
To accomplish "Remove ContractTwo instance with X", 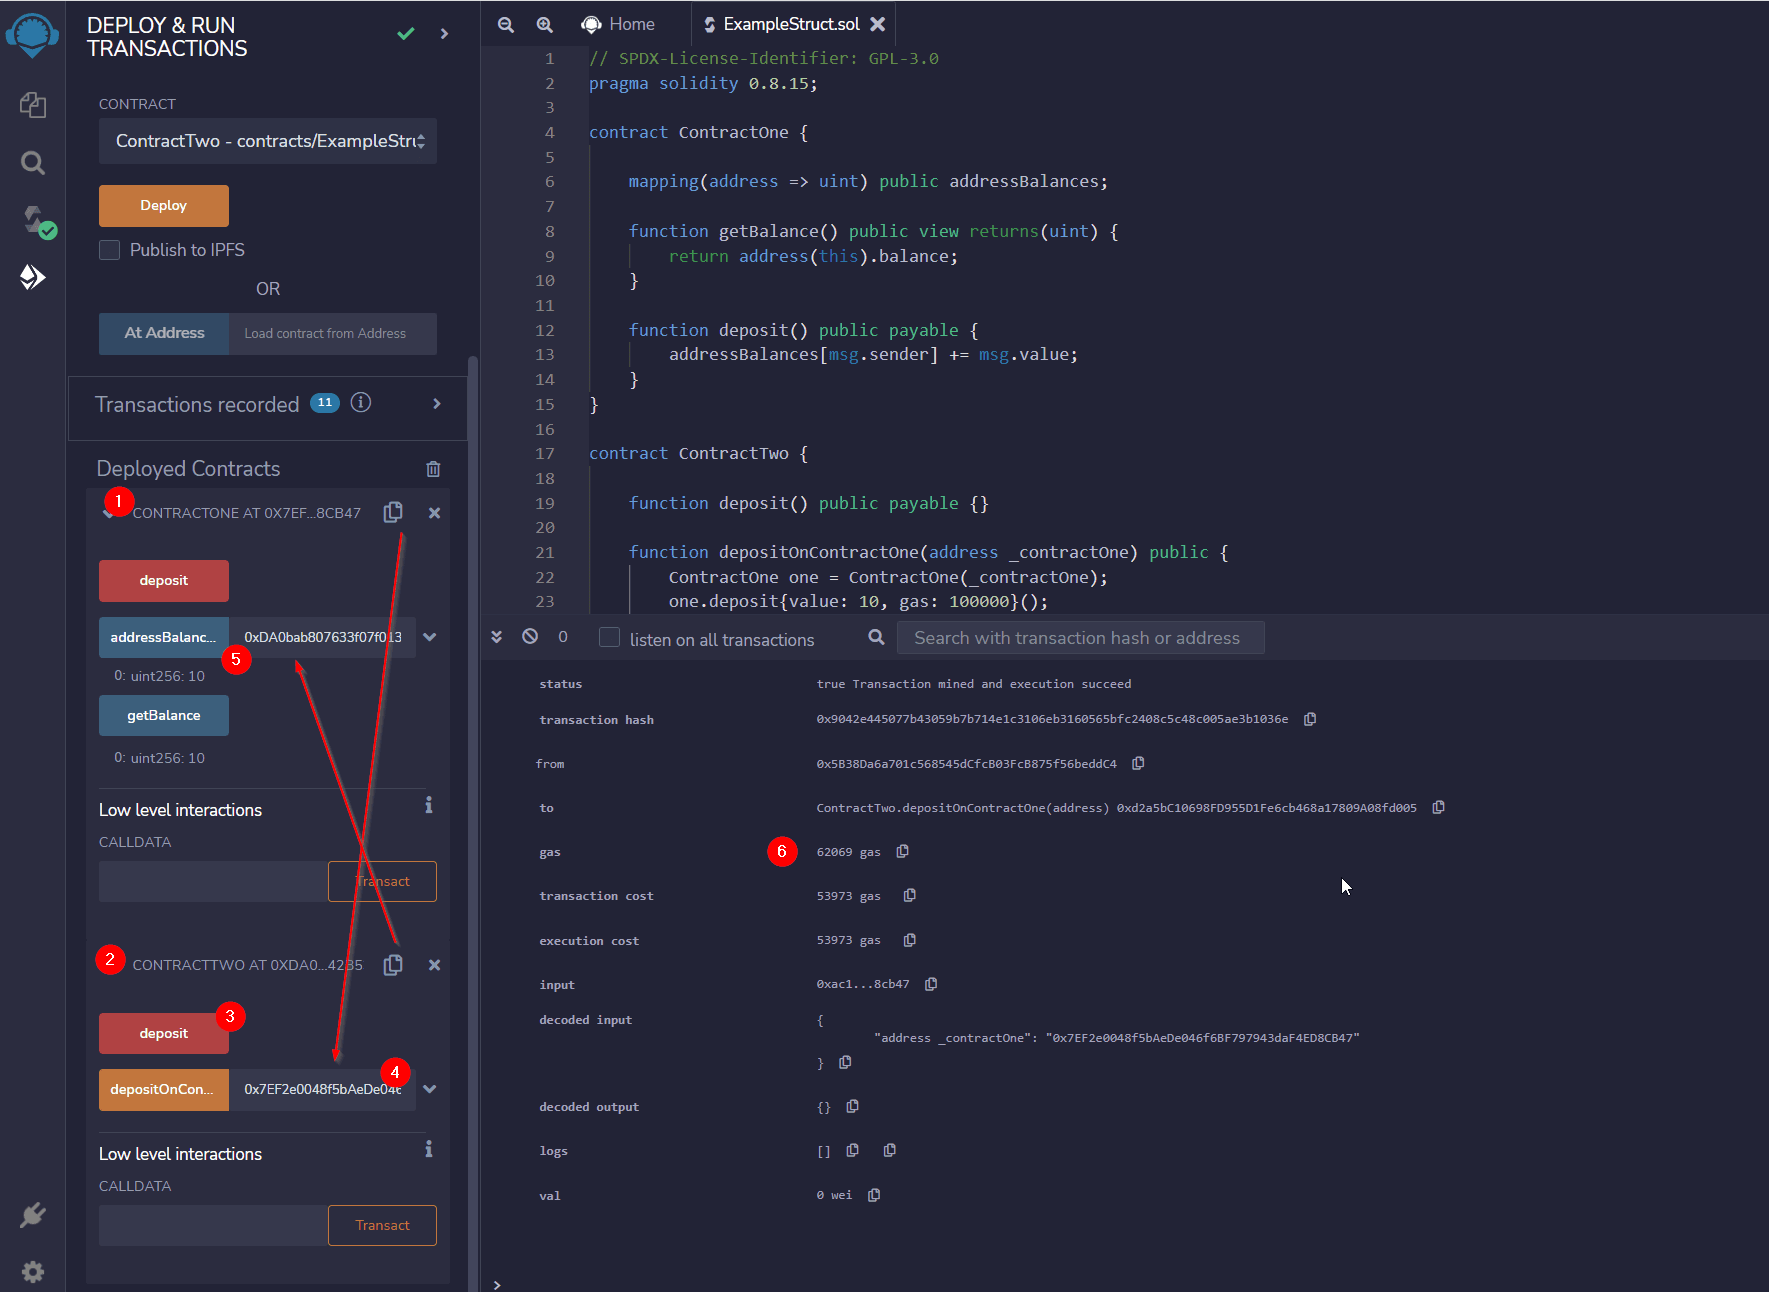I will pyautogui.click(x=434, y=965).
